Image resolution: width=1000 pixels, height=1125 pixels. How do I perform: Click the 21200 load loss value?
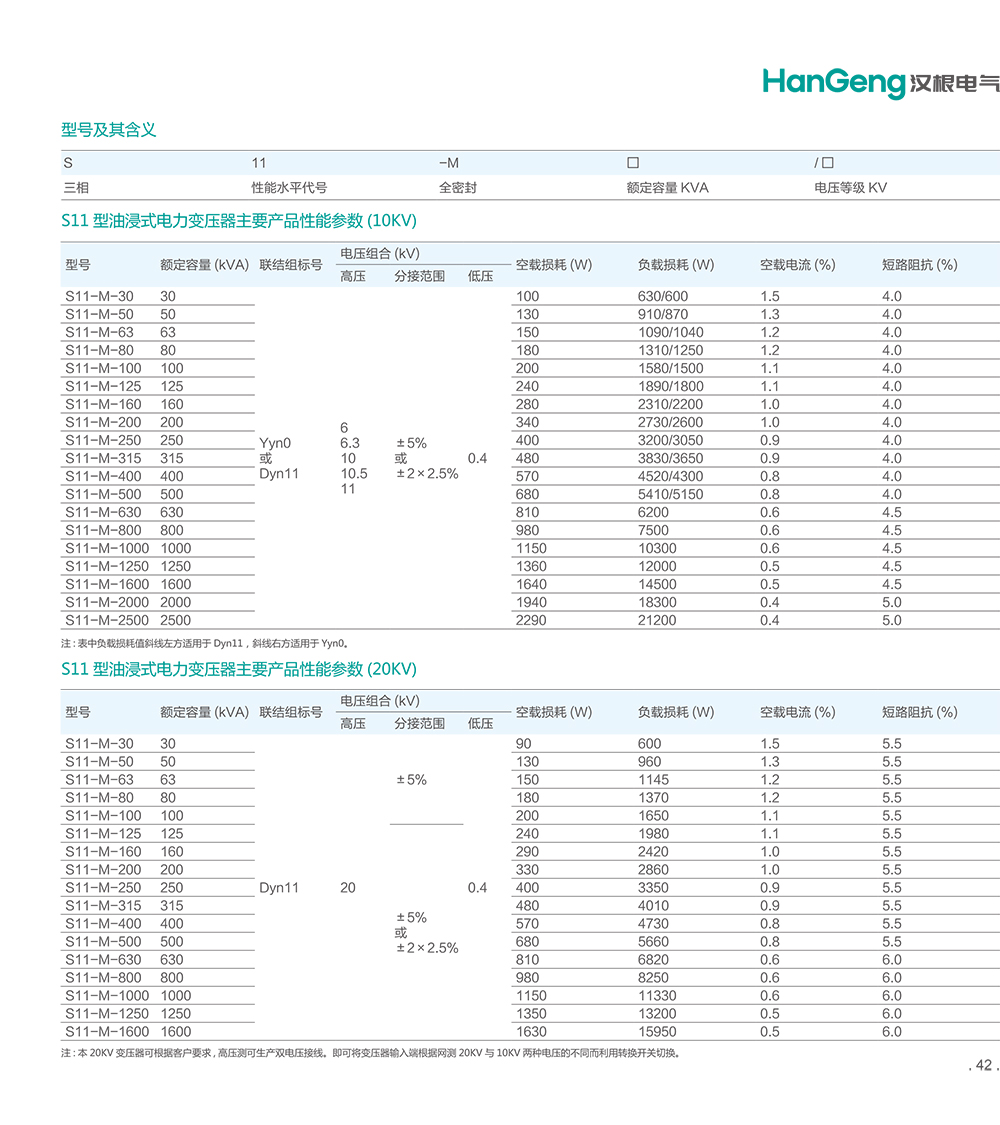657,620
